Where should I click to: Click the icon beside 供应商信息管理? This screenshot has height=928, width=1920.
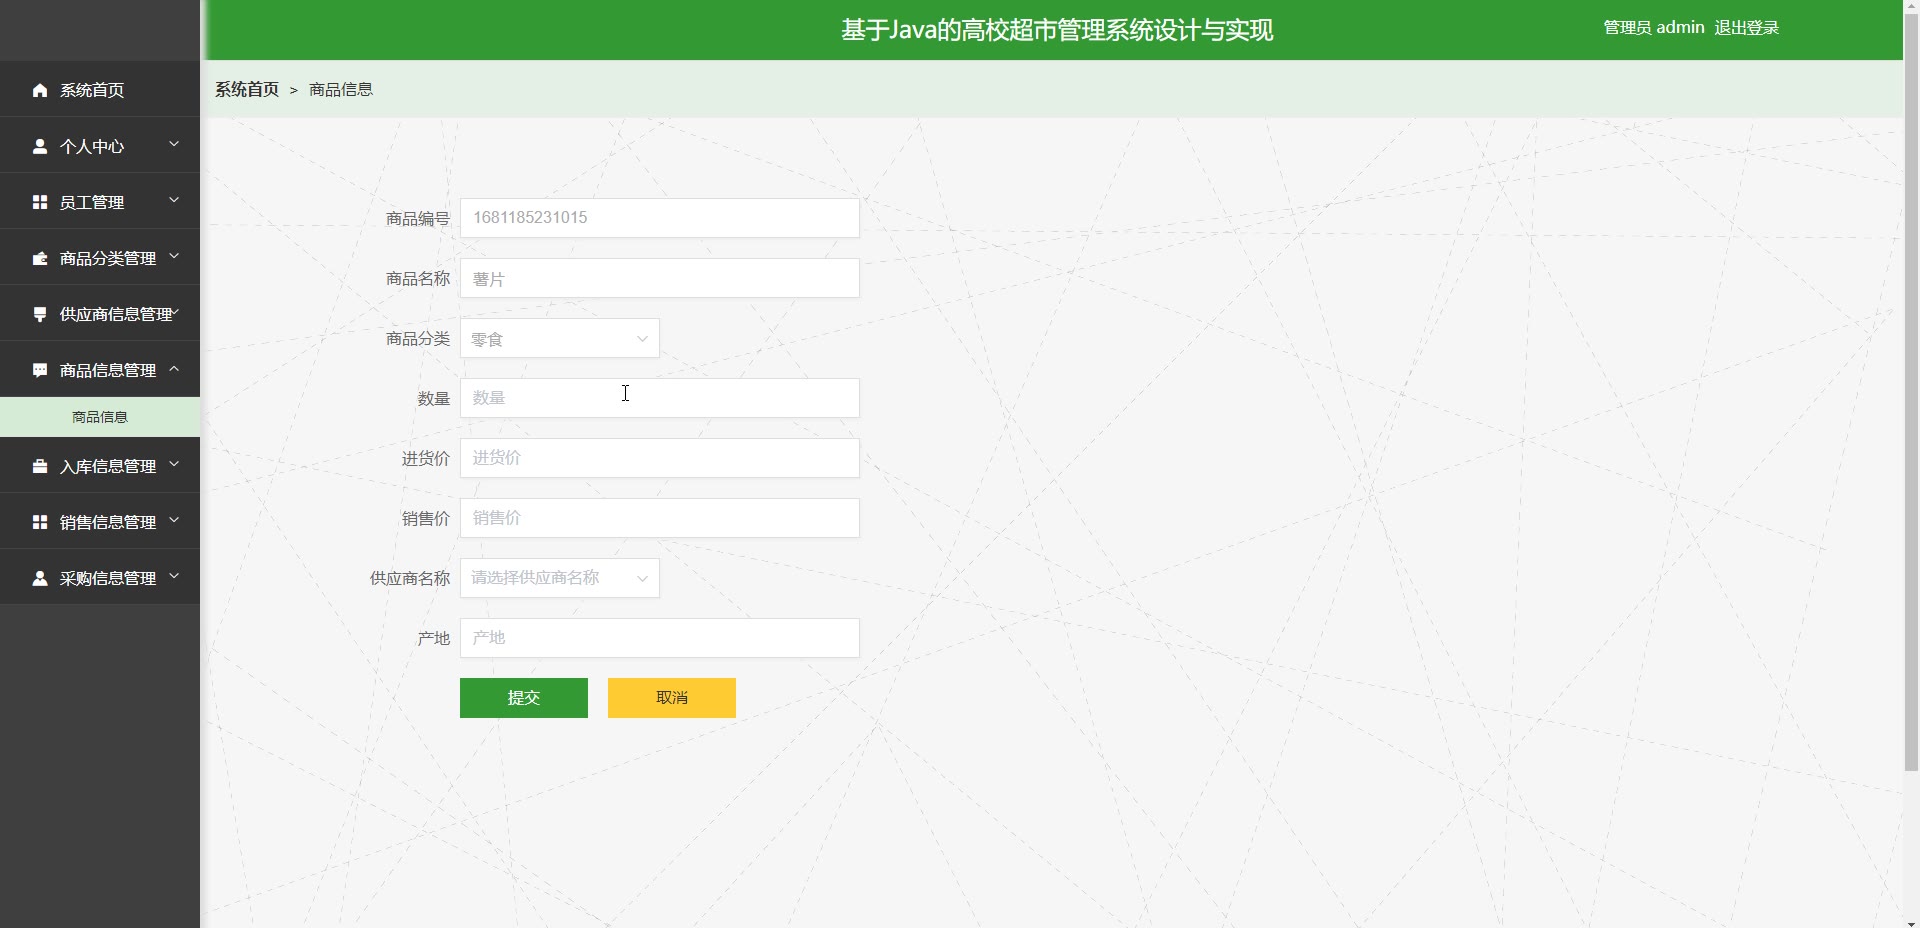coord(40,314)
